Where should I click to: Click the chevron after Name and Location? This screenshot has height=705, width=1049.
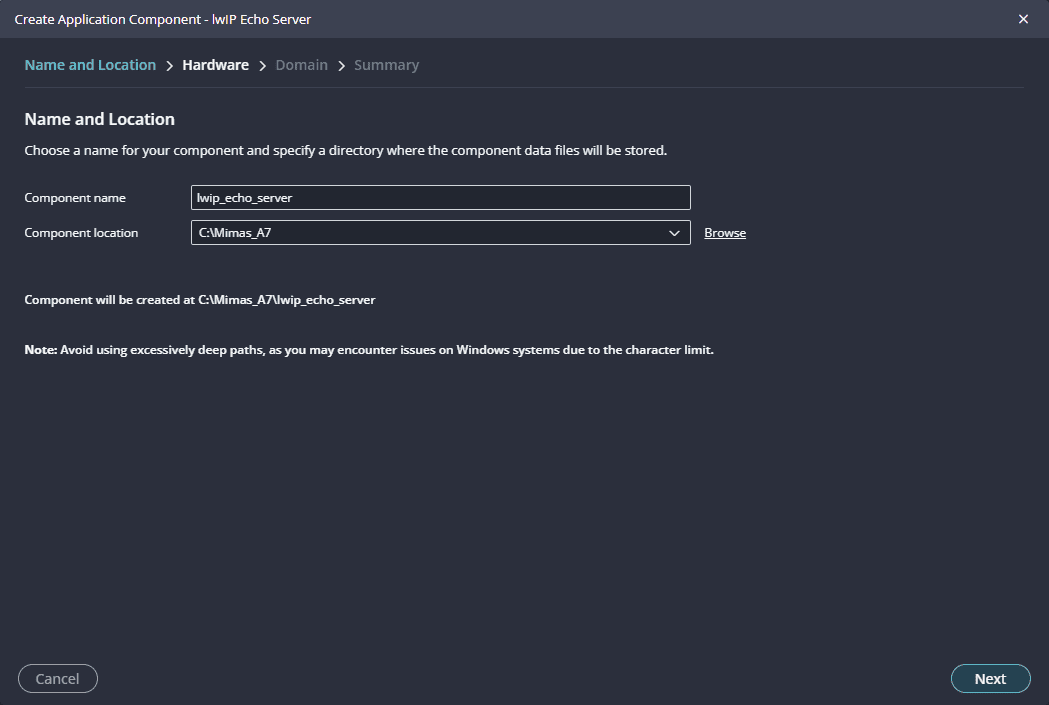pos(169,66)
